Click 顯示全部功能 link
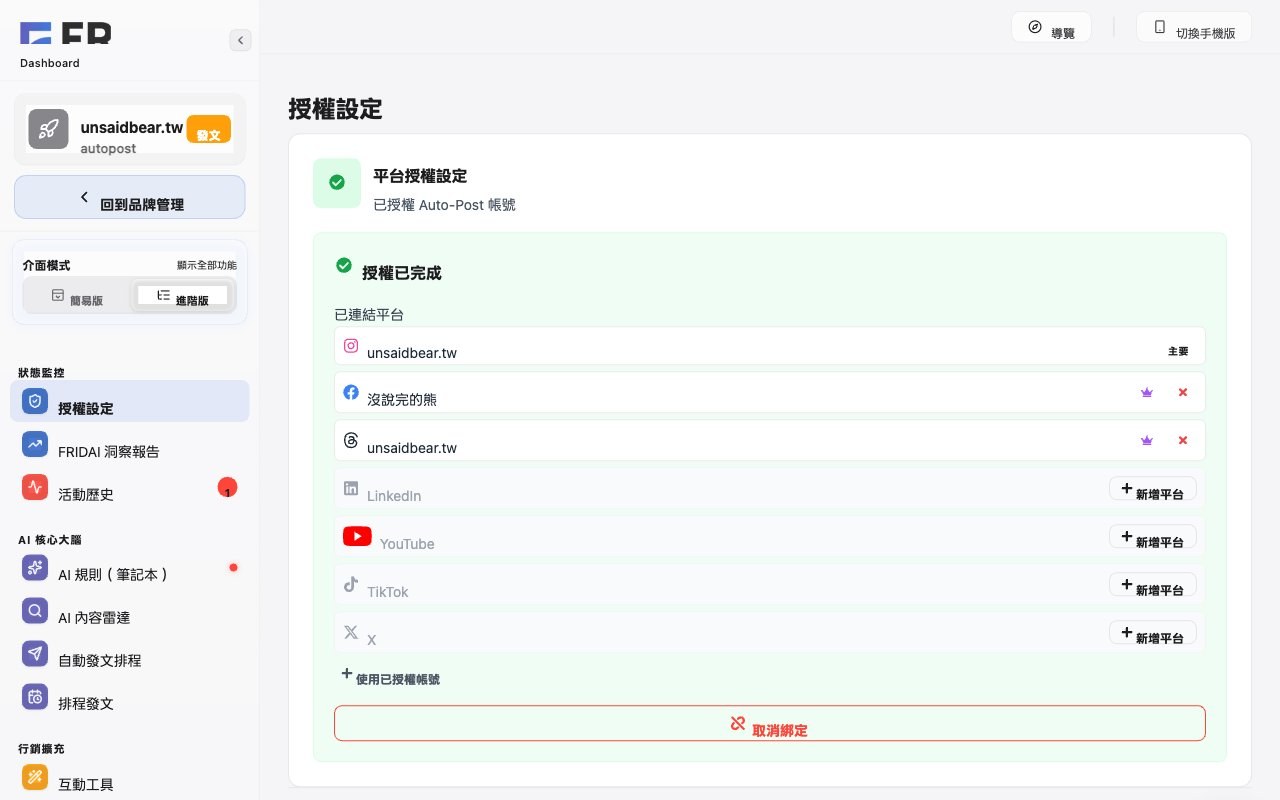Image resolution: width=1280 pixels, height=800 pixels. 207,265
